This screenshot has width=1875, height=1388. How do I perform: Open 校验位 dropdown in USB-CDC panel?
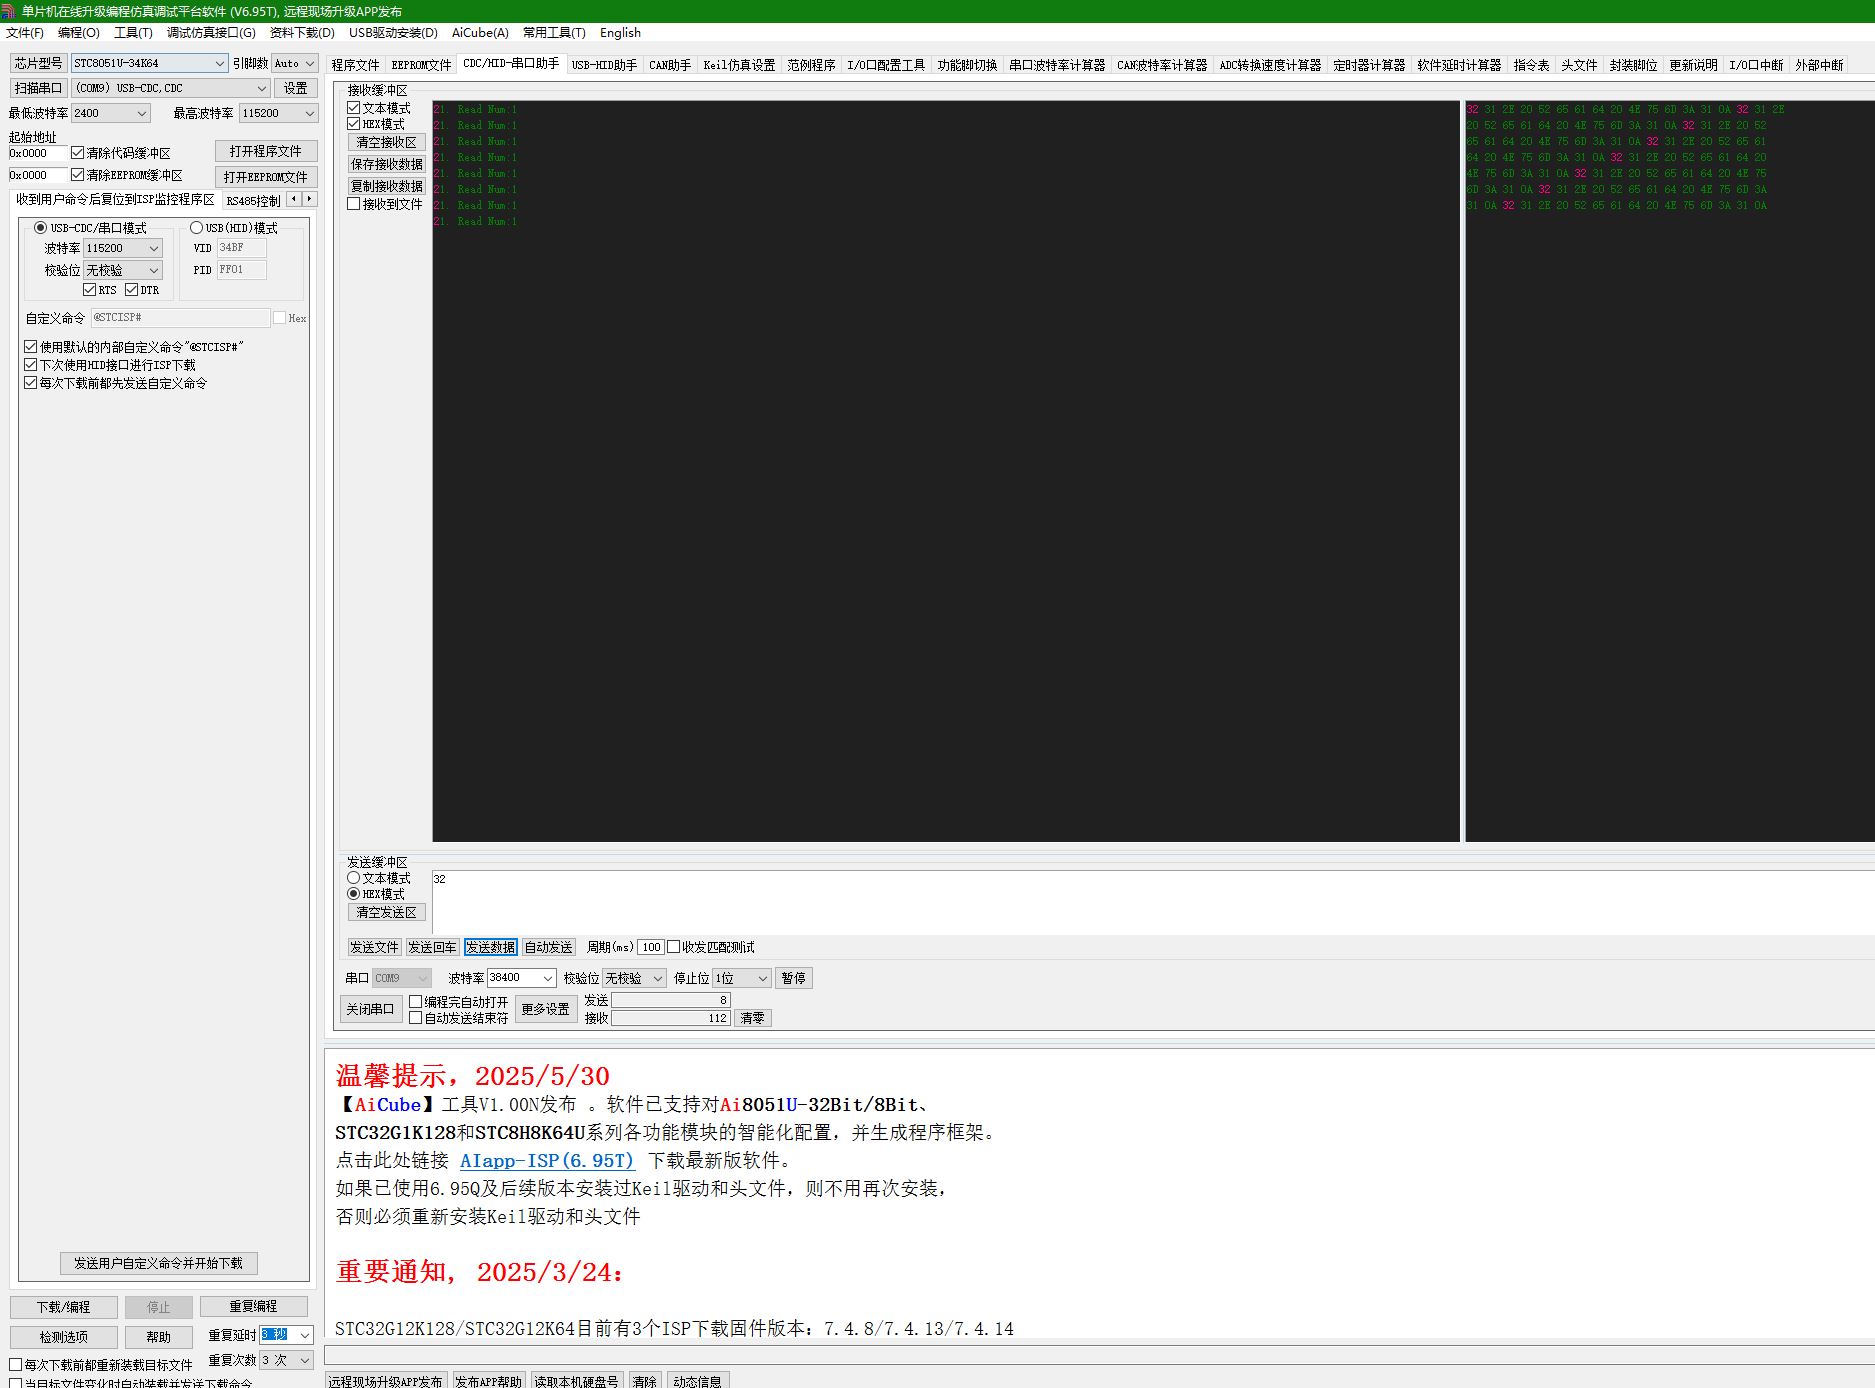tap(123, 270)
